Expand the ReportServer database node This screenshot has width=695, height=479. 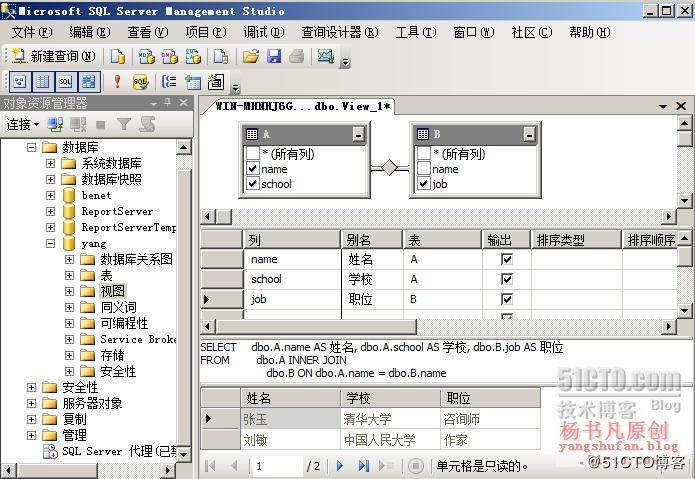[51, 211]
